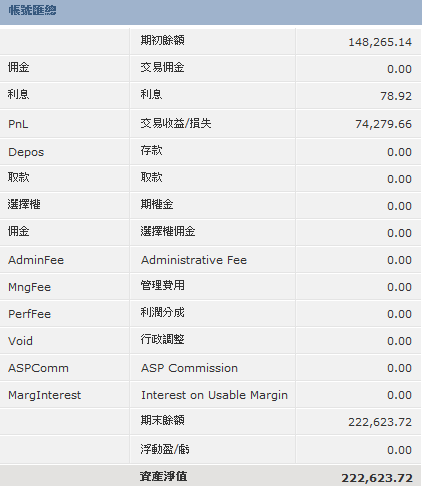Click the 期權金 description label

(x=157, y=204)
